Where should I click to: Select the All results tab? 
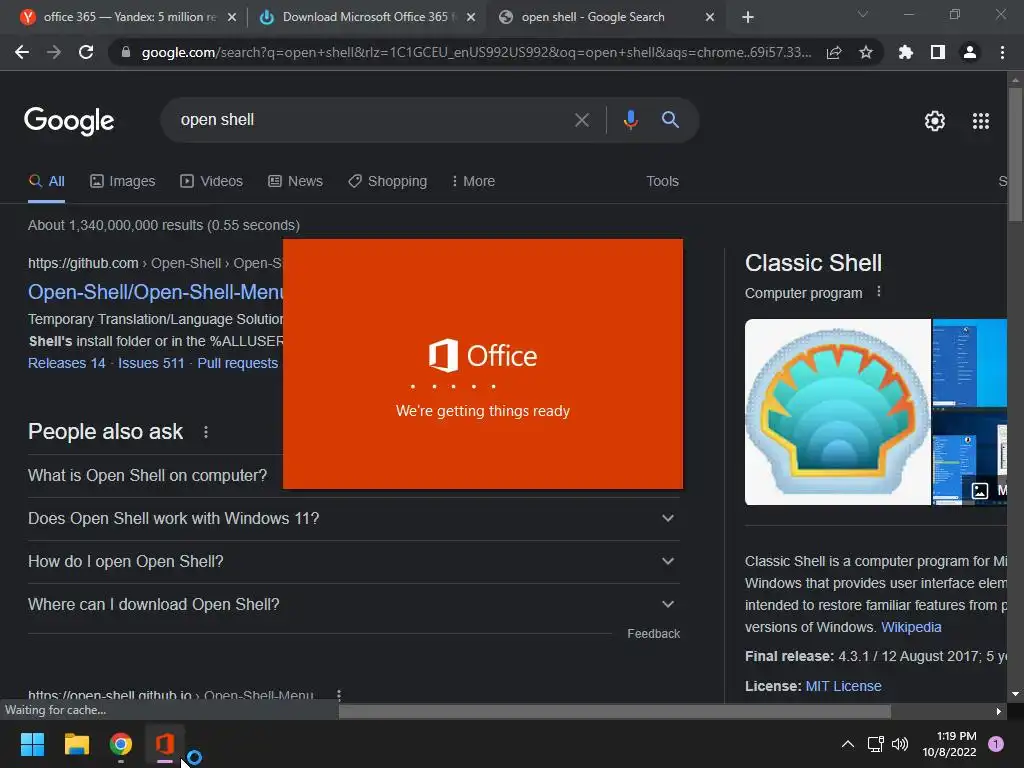point(46,182)
